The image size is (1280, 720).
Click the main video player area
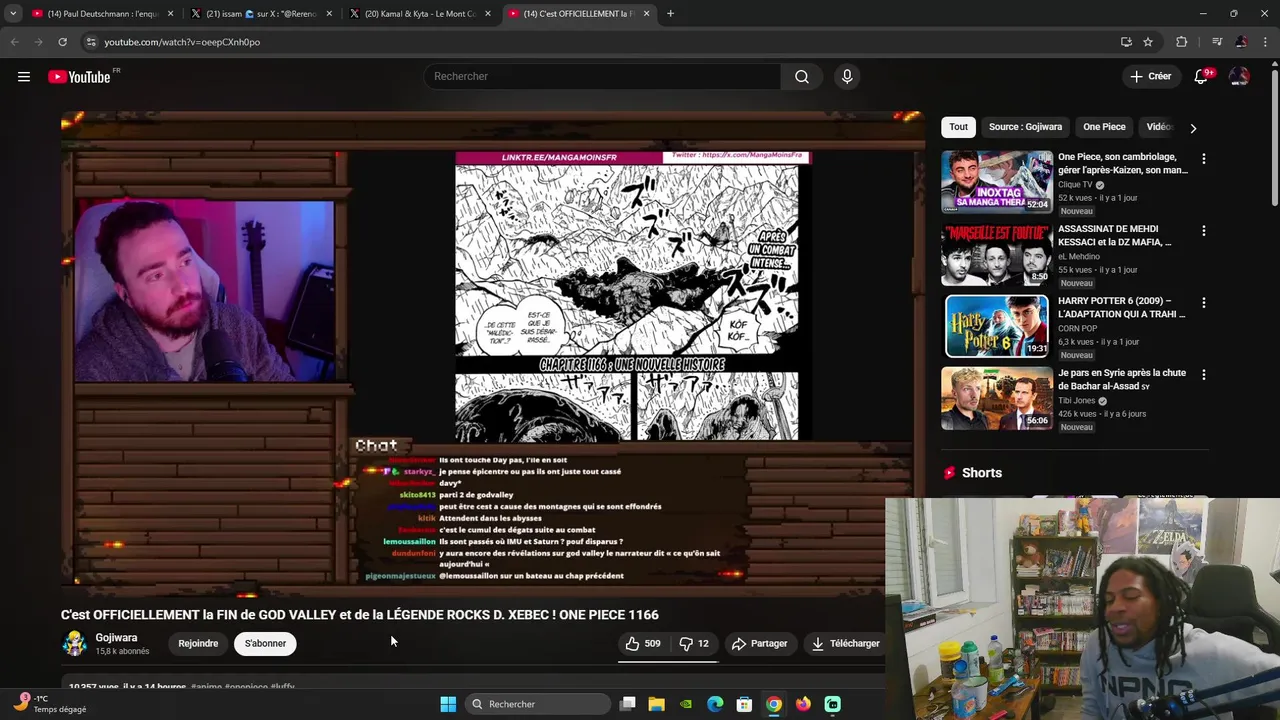click(x=493, y=354)
